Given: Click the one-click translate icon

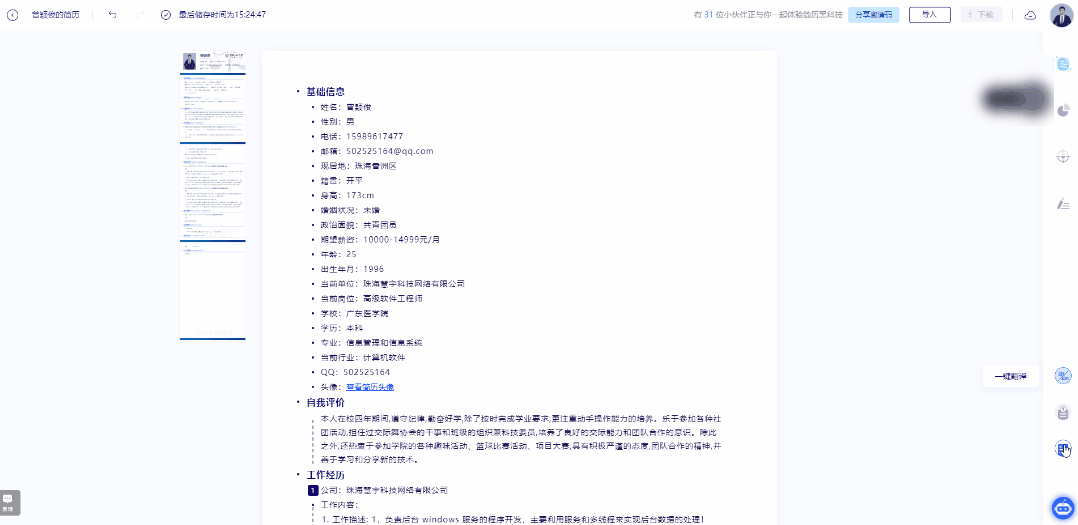Looking at the screenshot, I should click(x=1063, y=376).
